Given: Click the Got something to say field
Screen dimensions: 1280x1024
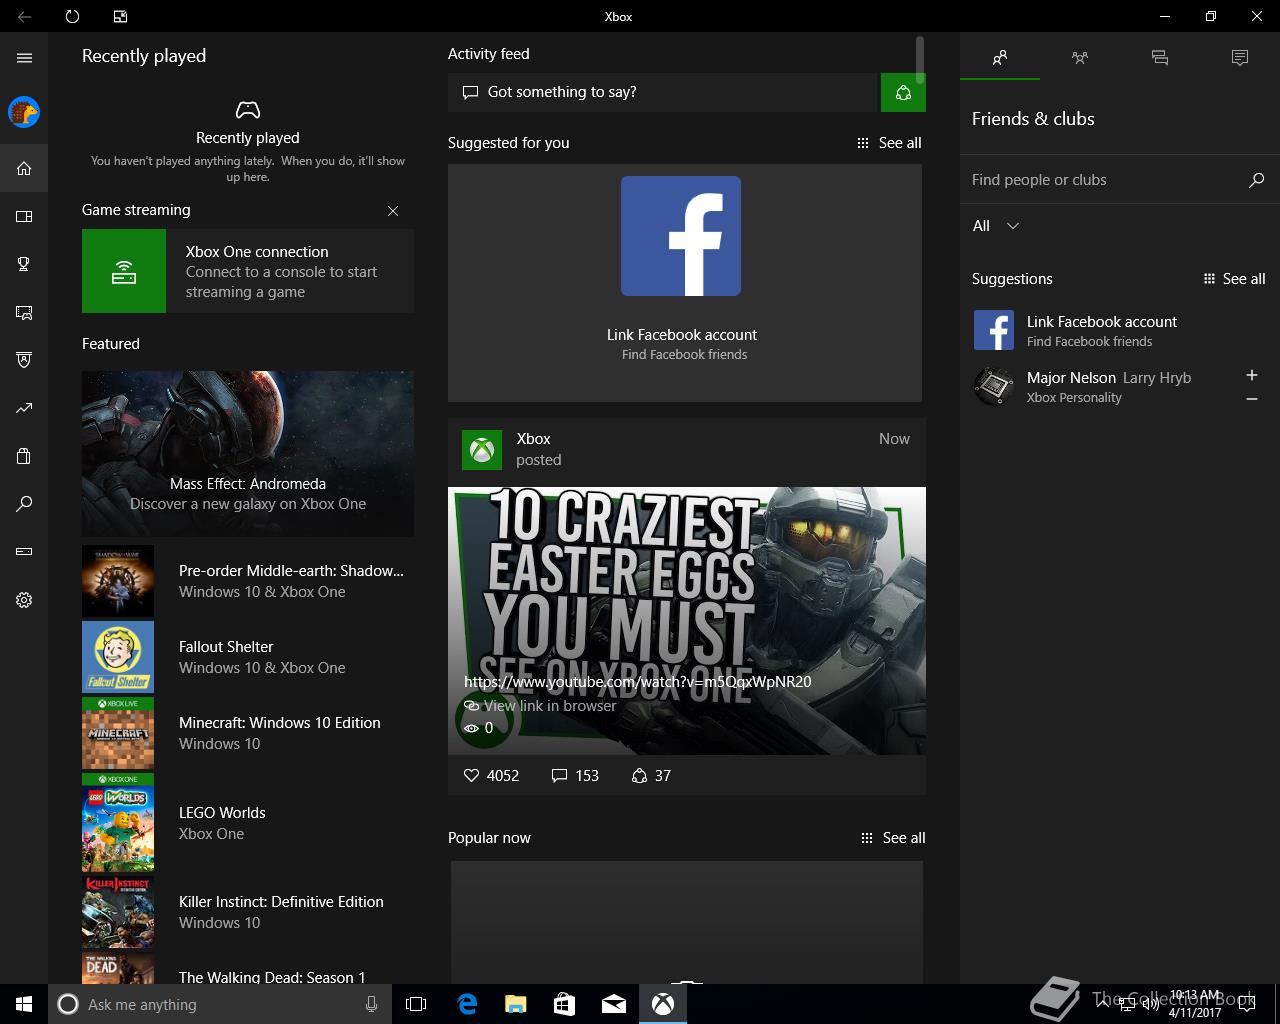Looking at the screenshot, I should click(663, 92).
